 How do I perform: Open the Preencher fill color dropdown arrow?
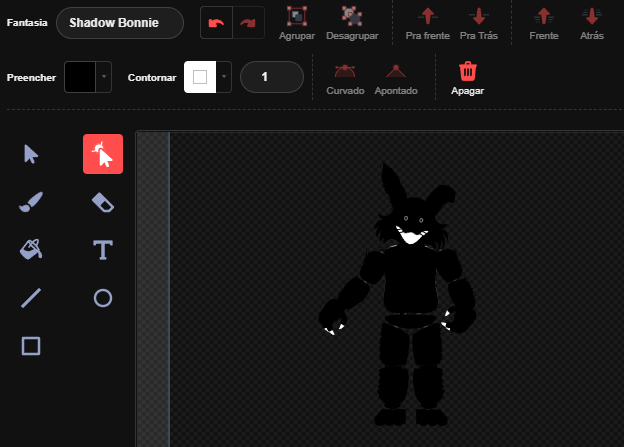tap(103, 77)
